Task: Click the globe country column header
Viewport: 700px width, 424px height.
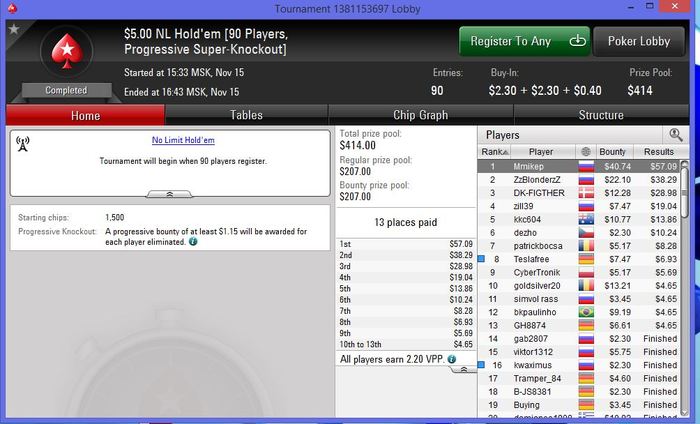Action: tap(586, 152)
